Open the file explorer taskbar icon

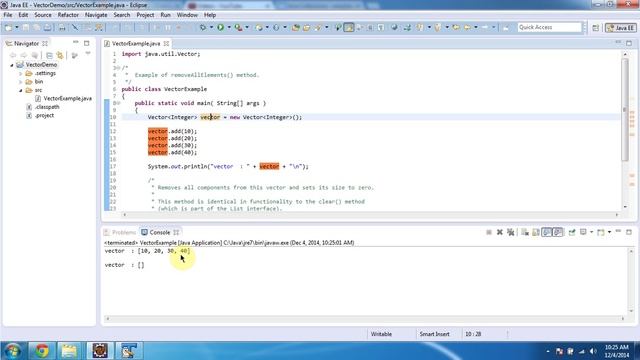coord(70,351)
